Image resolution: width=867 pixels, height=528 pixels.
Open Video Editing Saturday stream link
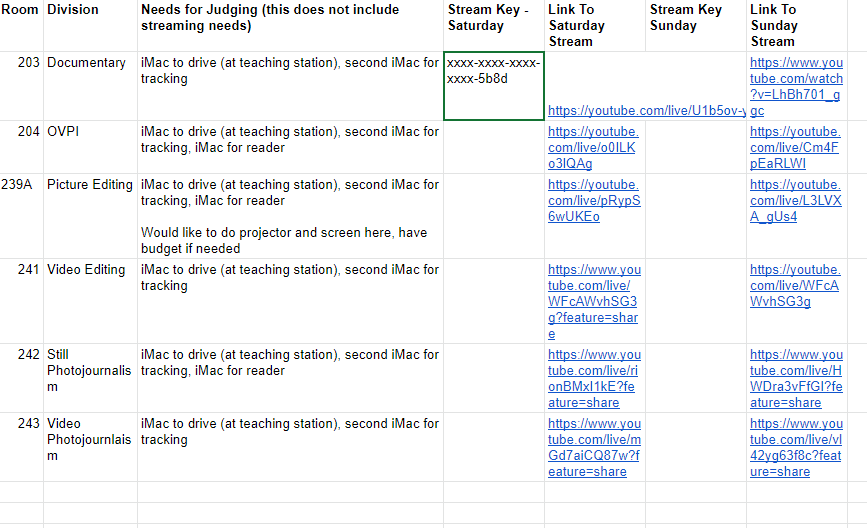(x=594, y=302)
